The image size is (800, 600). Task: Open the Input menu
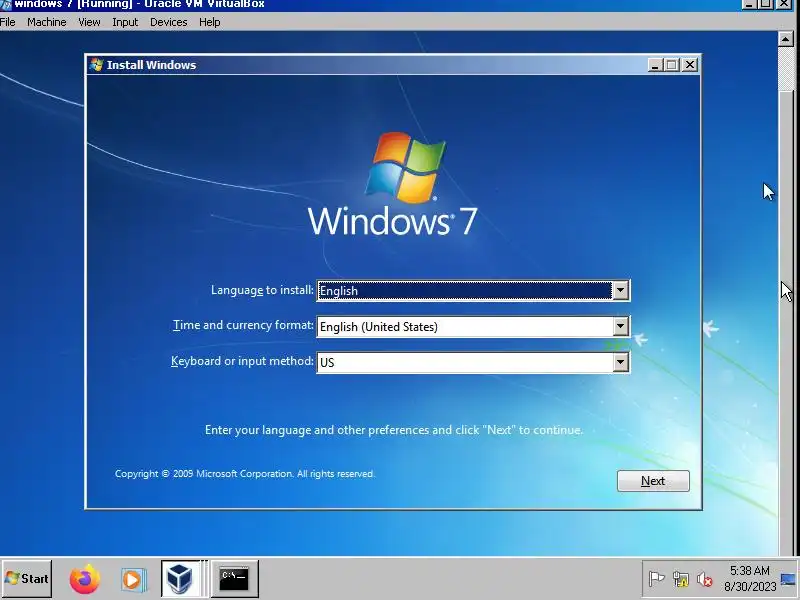click(125, 22)
